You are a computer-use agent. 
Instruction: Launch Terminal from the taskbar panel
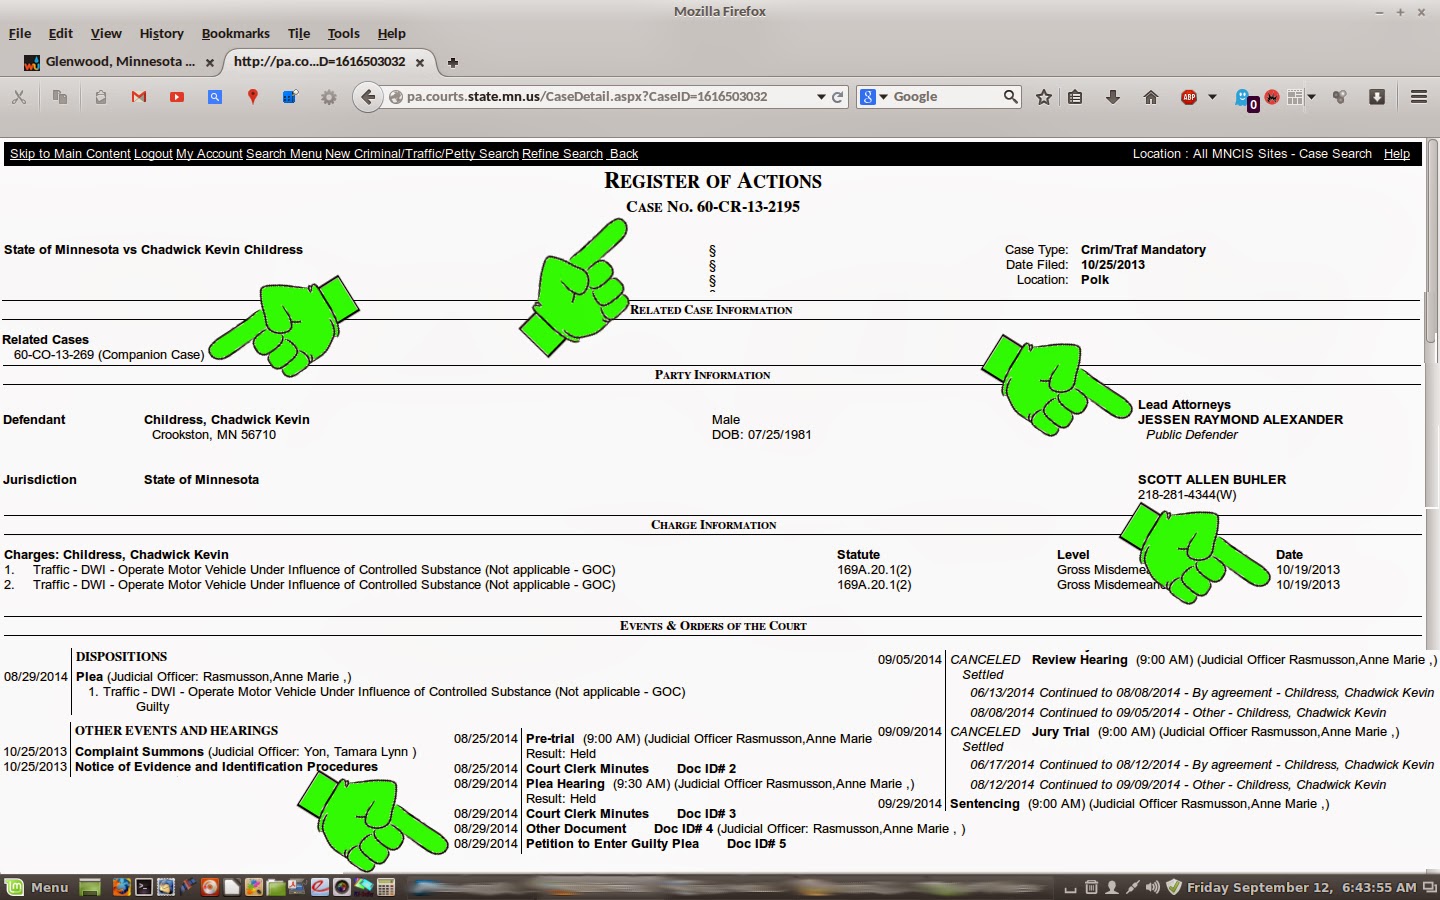click(x=144, y=887)
